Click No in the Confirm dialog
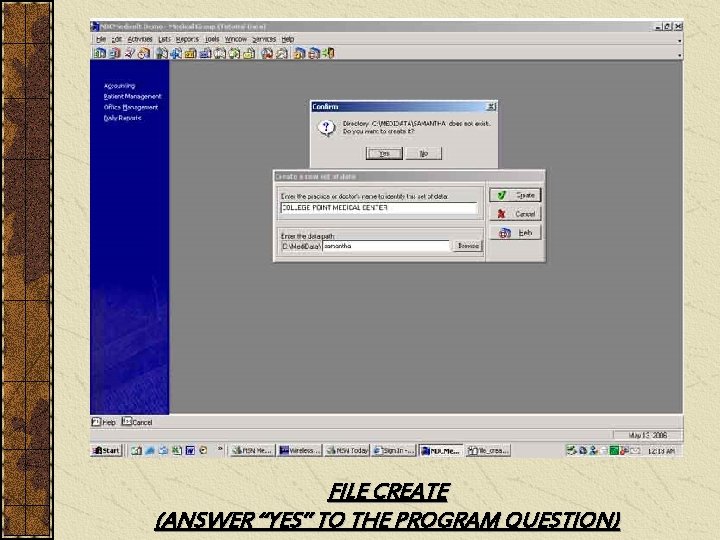The width and height of the screenshot is (720, 540). pos(424,153)
